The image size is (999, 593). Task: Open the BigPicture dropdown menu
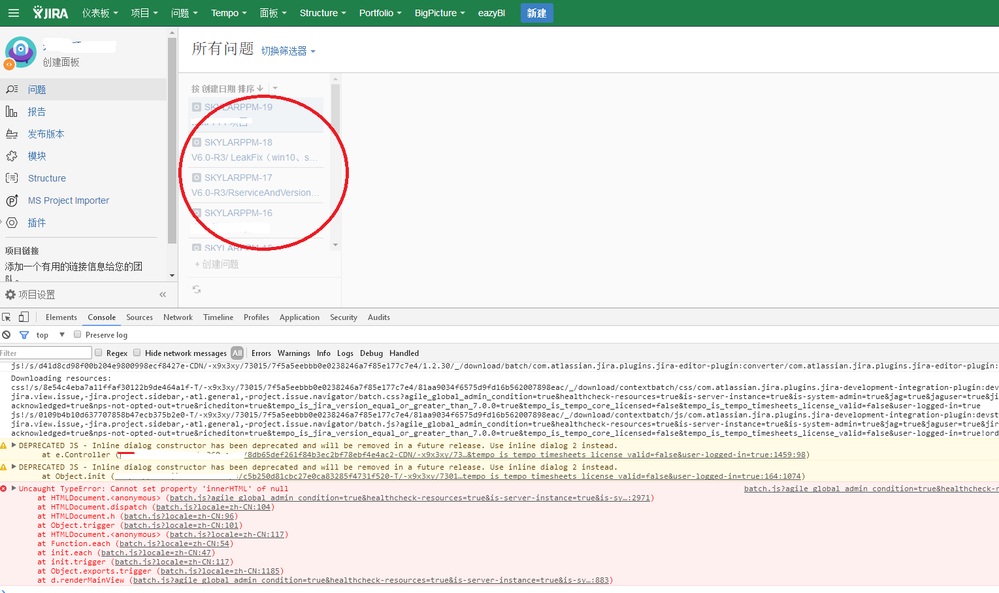440,13
